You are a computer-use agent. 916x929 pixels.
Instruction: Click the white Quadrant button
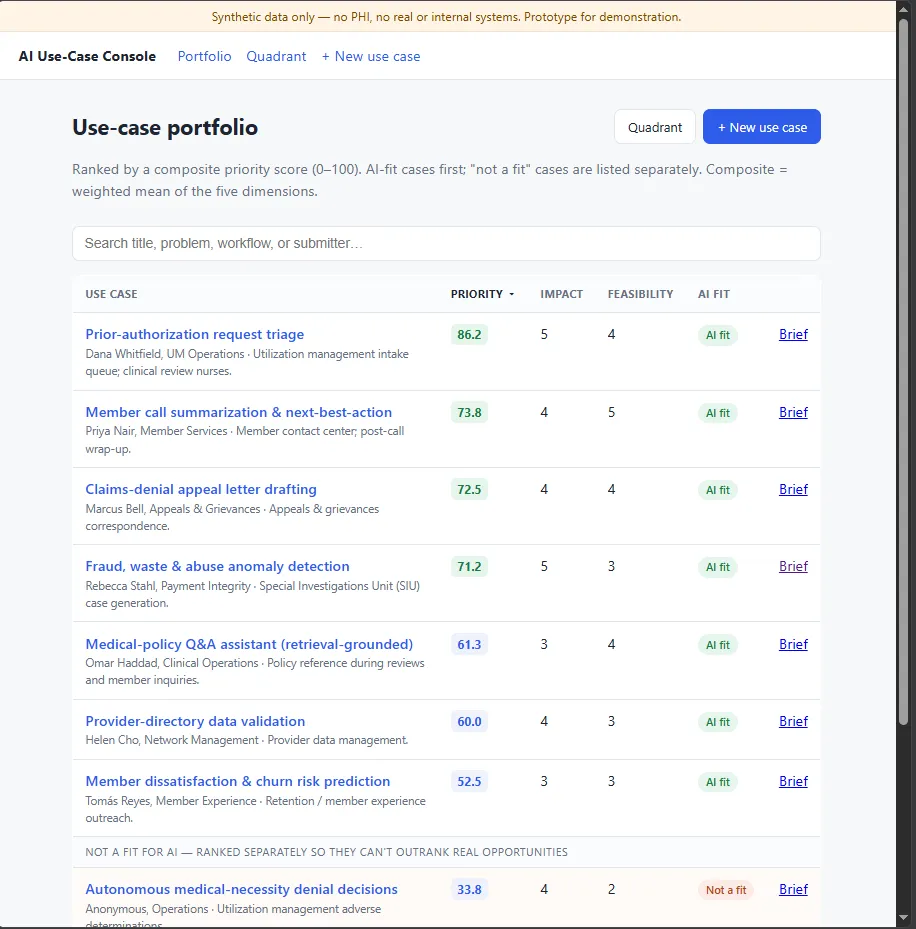coord(655,127)
